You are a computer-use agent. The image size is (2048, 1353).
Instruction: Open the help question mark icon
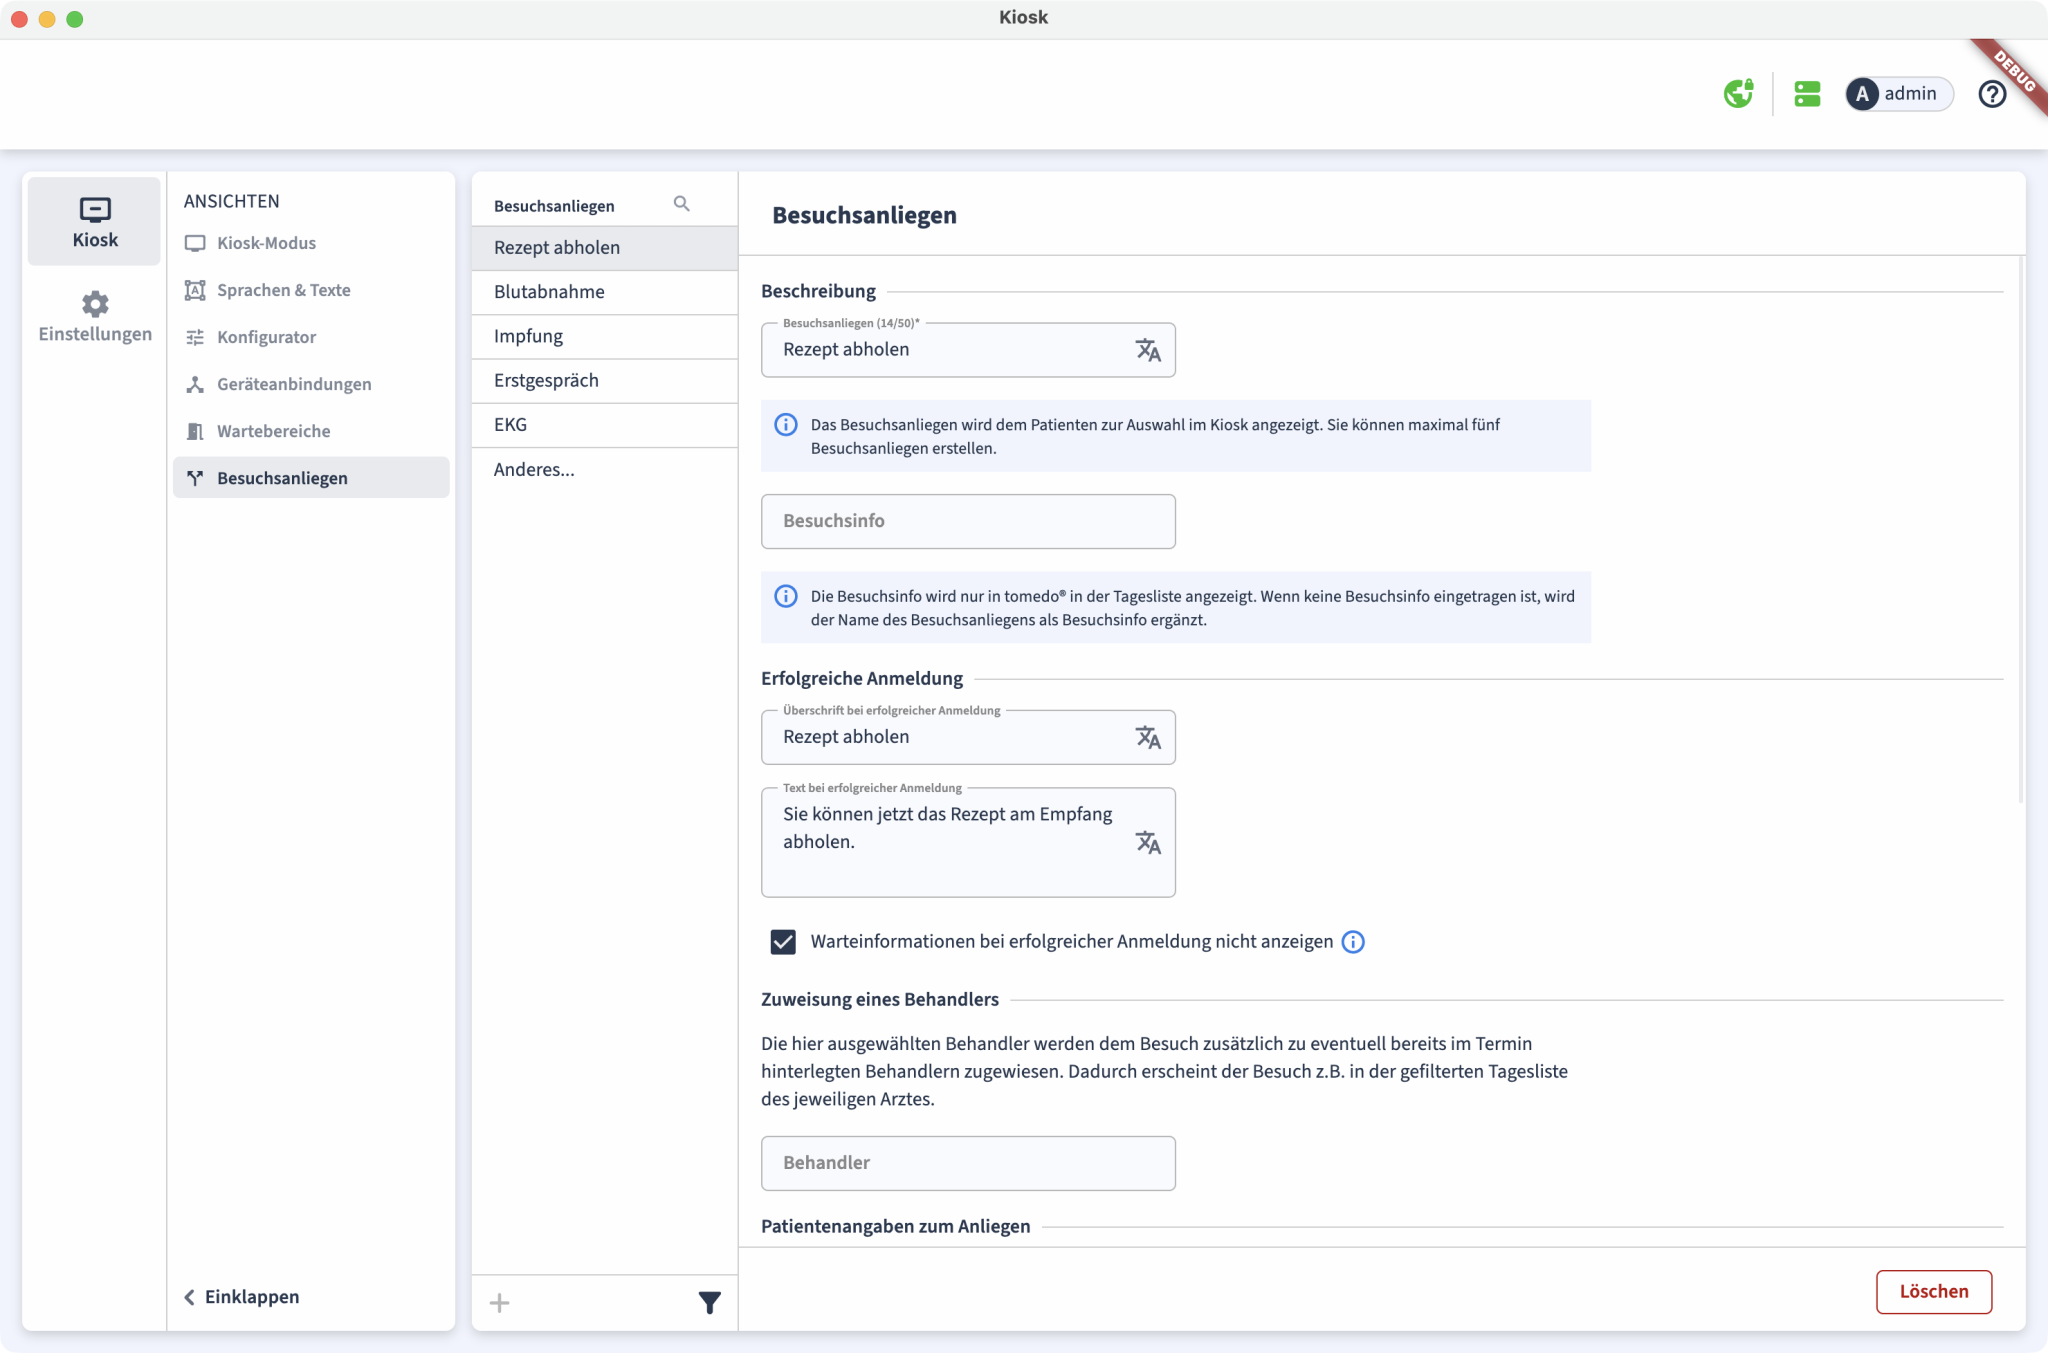[1991, 94]
